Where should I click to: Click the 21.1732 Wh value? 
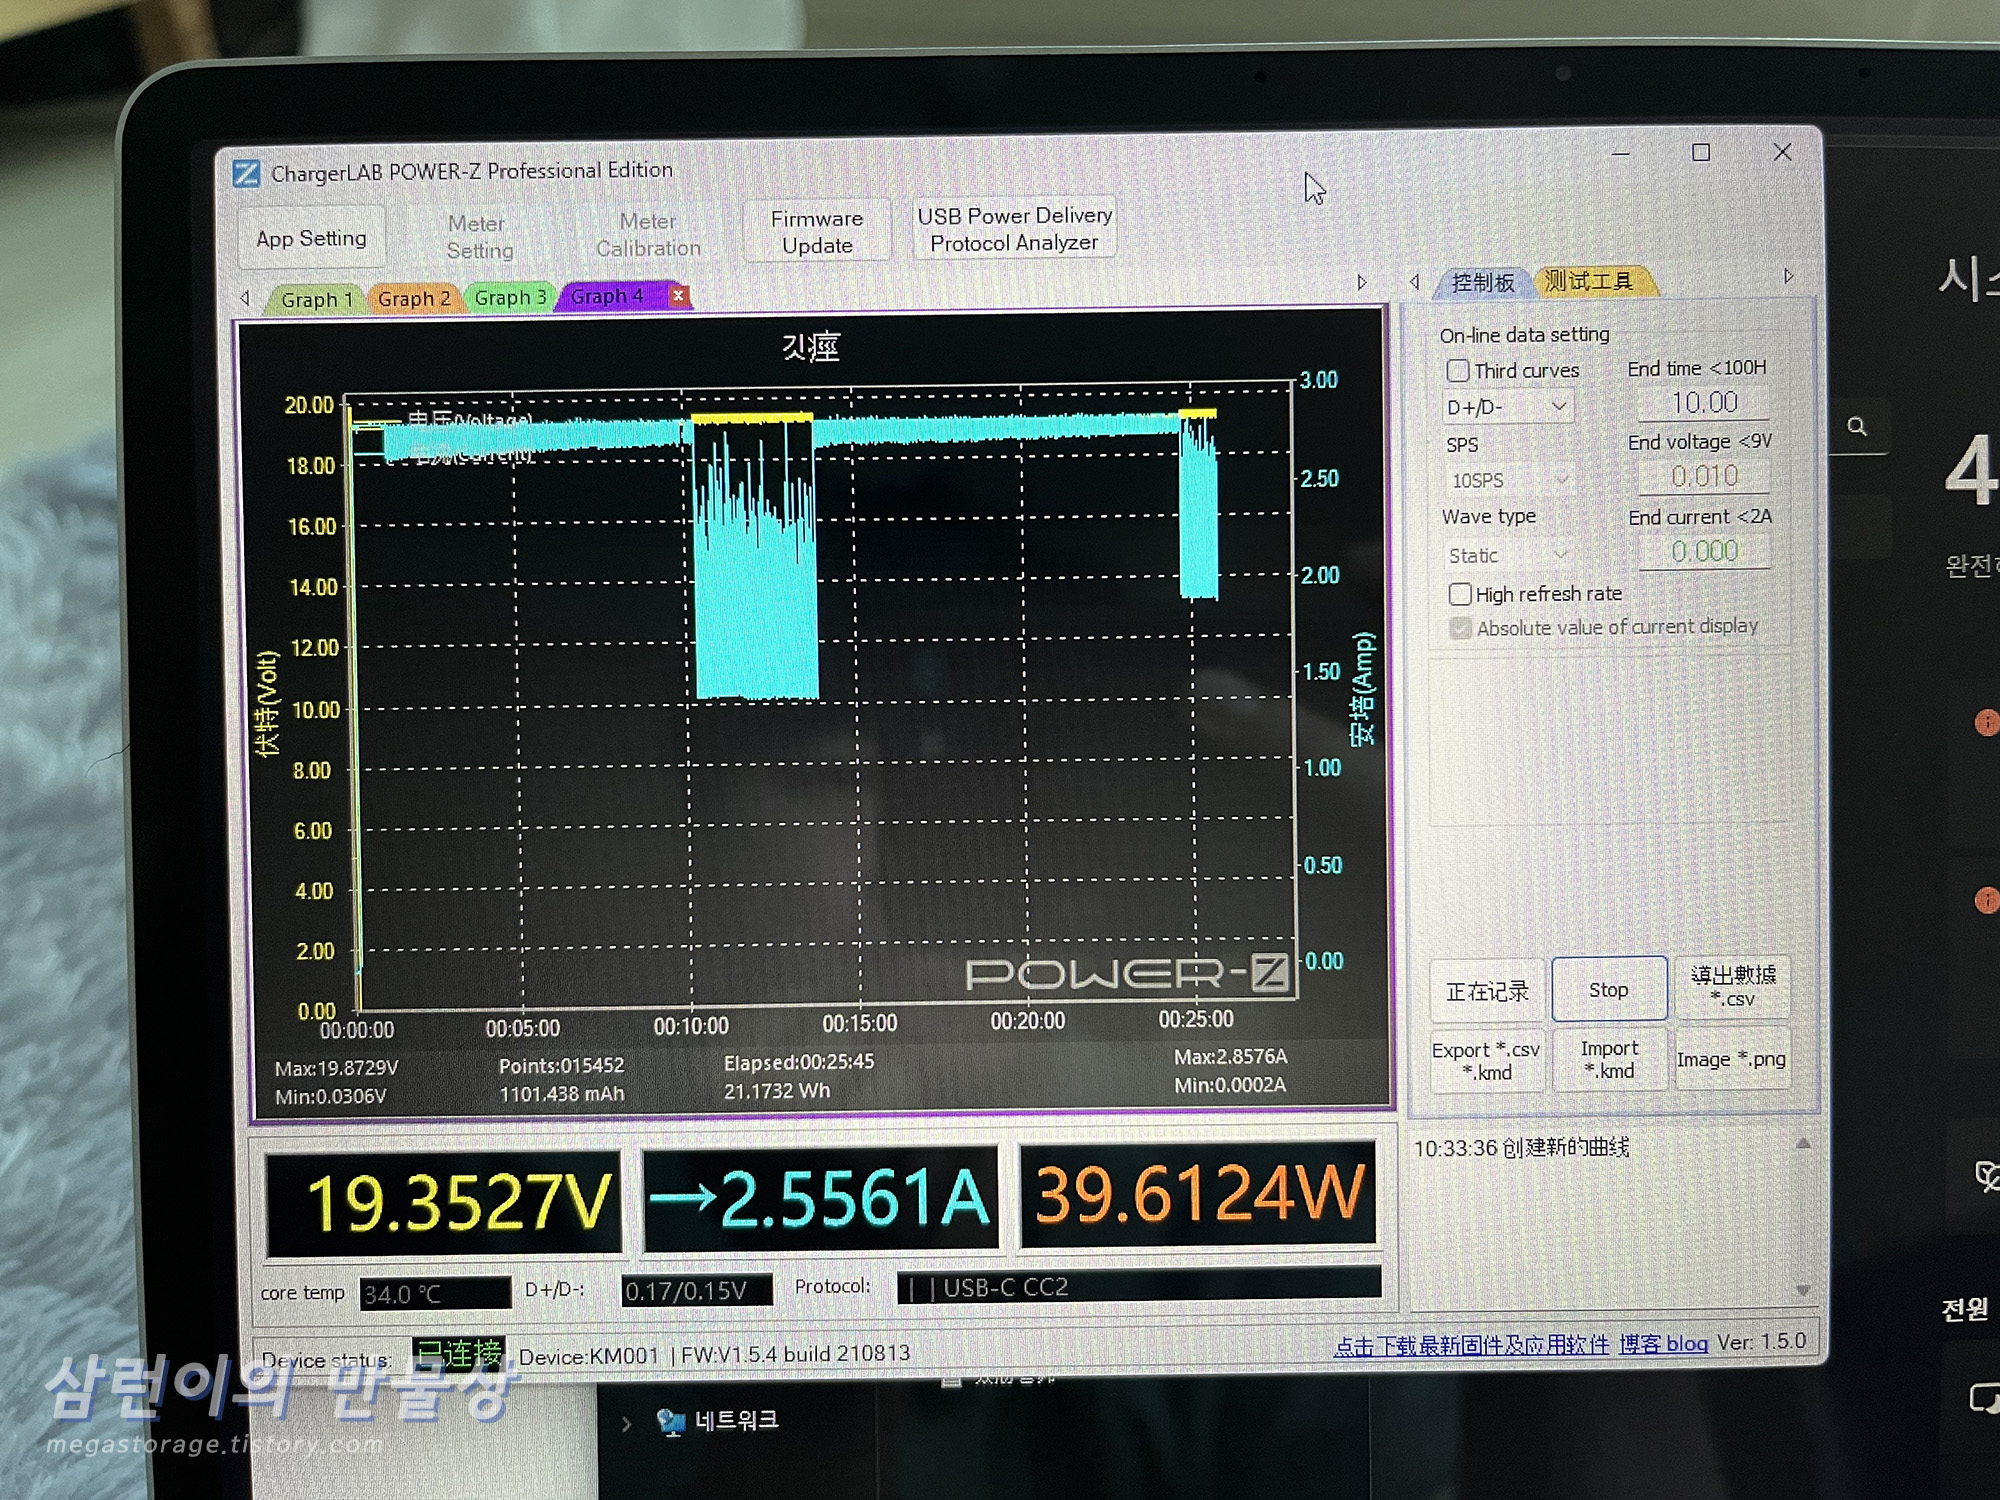777,1091
